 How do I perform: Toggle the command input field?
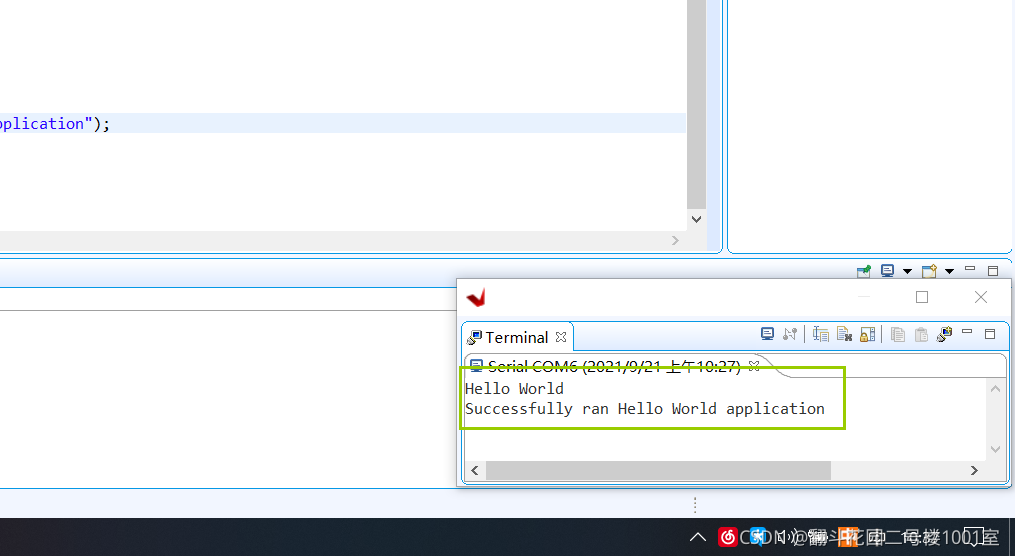point(821,334)
